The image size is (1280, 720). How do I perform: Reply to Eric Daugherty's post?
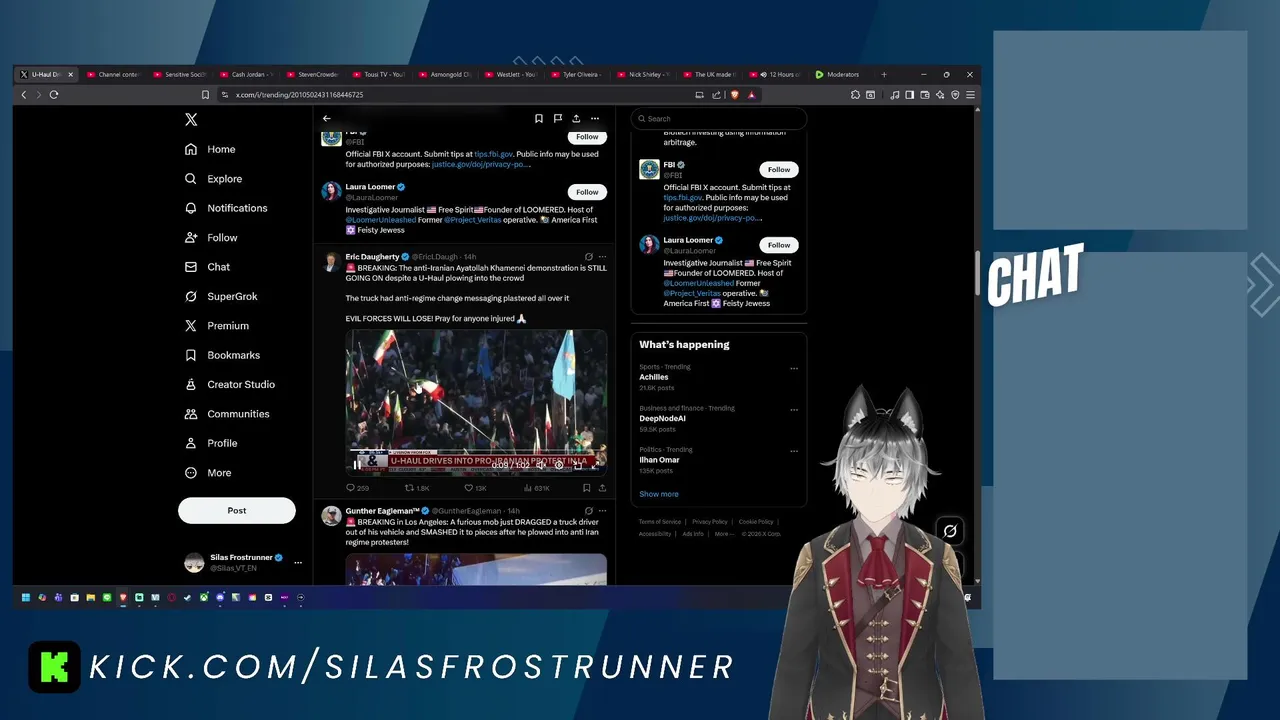(x=357, y=488)
